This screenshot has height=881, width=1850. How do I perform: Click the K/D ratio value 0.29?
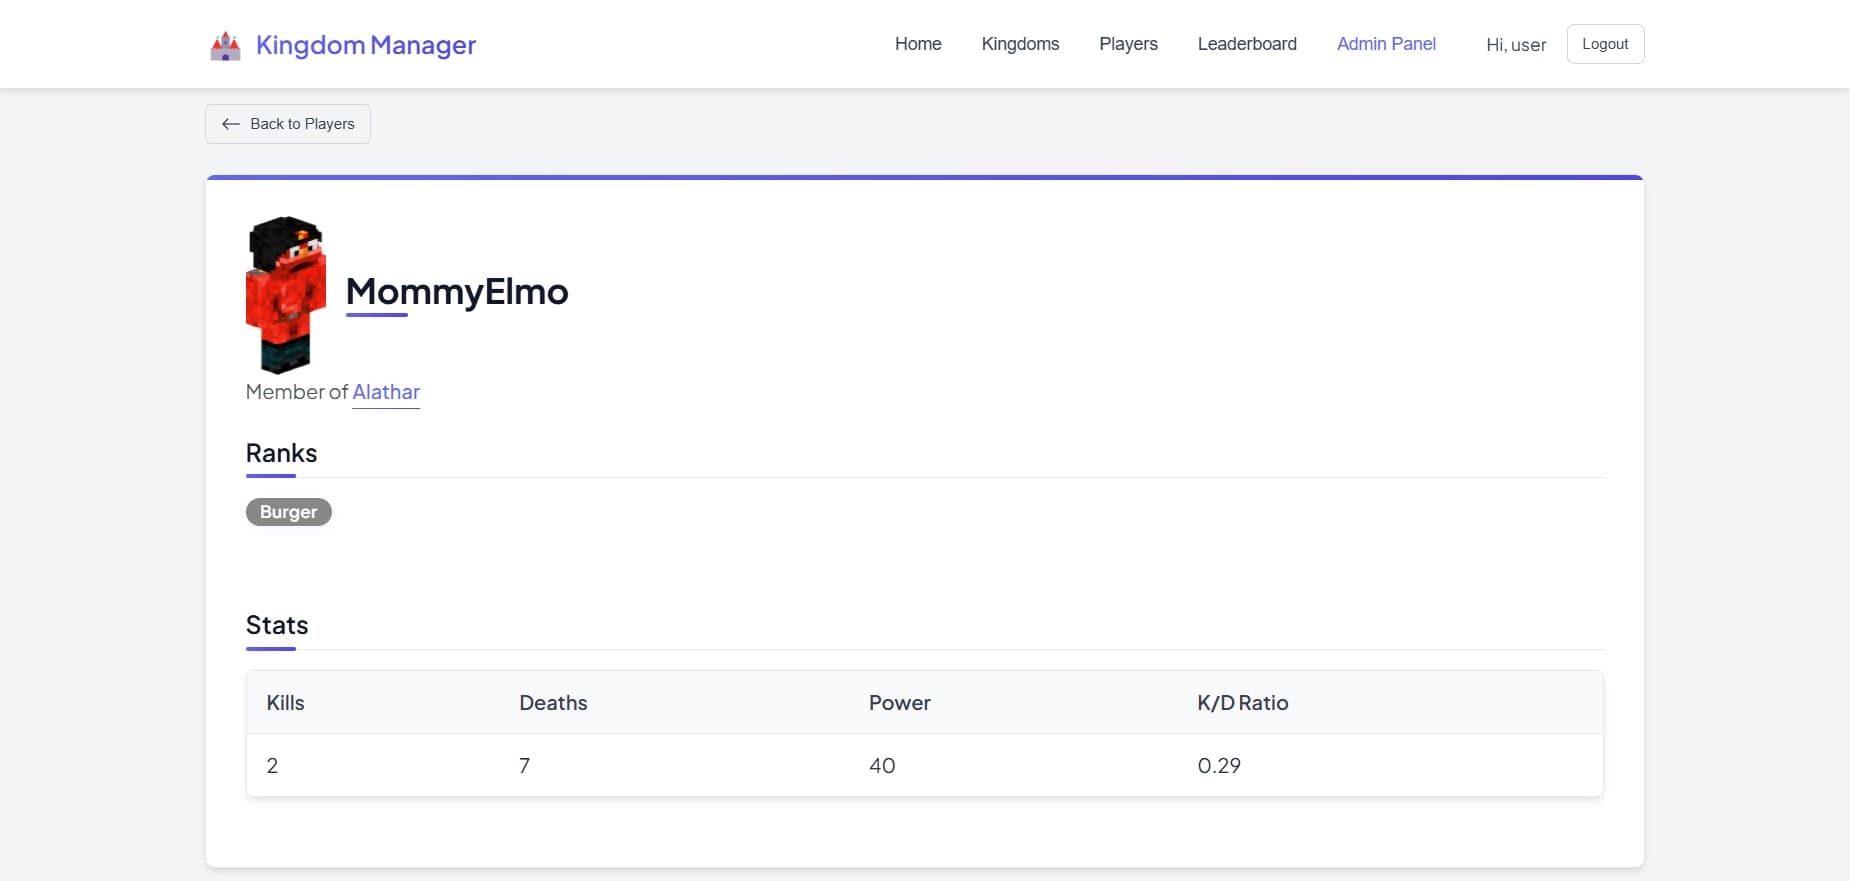point(1219,766)
